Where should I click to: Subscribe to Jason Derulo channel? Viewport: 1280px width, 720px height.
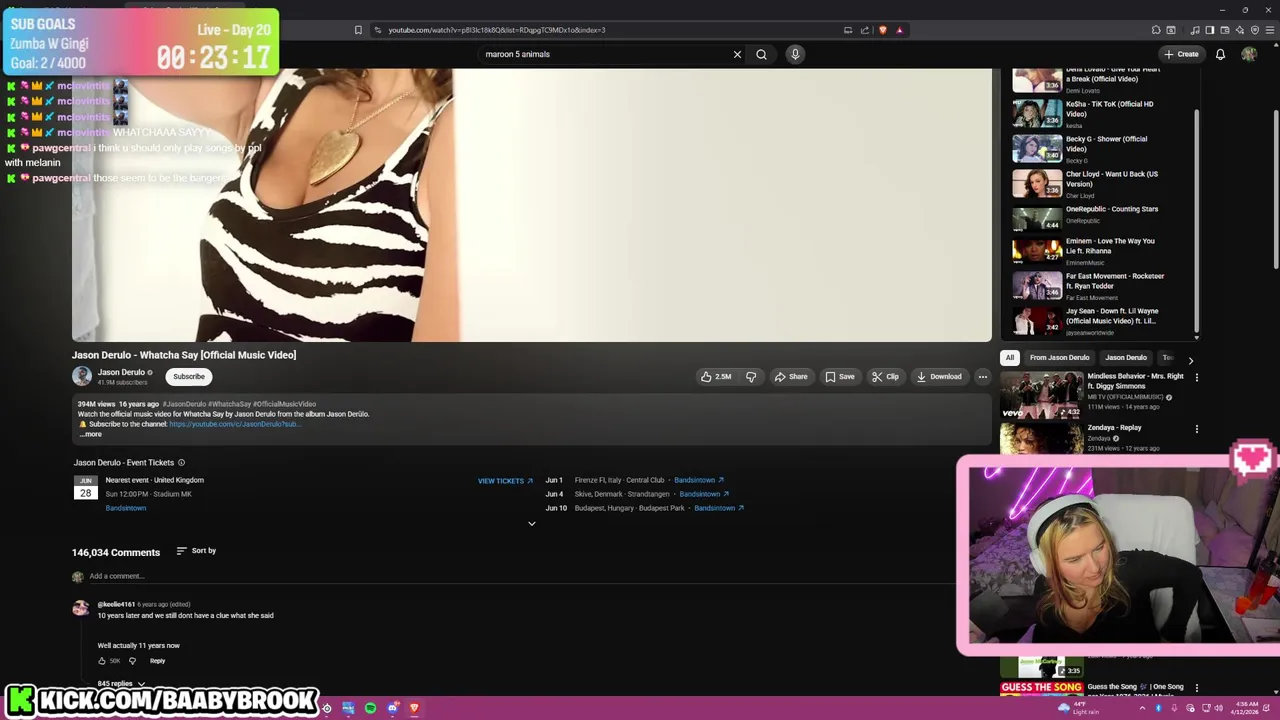click(x=188, y=377)
